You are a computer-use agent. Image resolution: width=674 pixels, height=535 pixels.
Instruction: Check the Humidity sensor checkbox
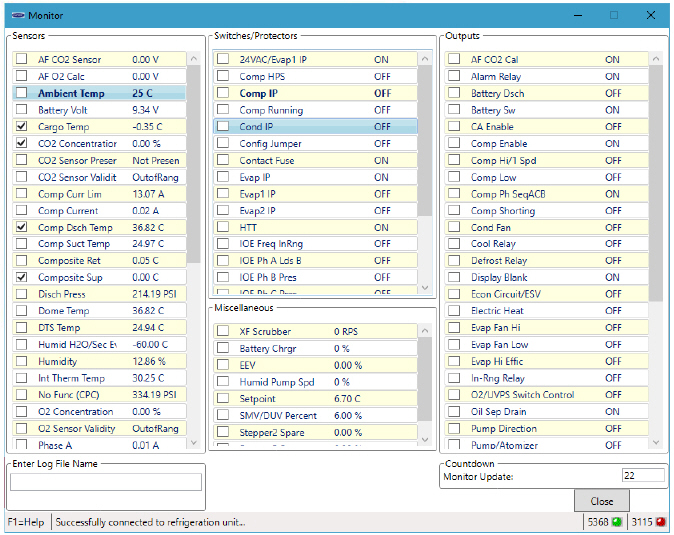(21, 361)
